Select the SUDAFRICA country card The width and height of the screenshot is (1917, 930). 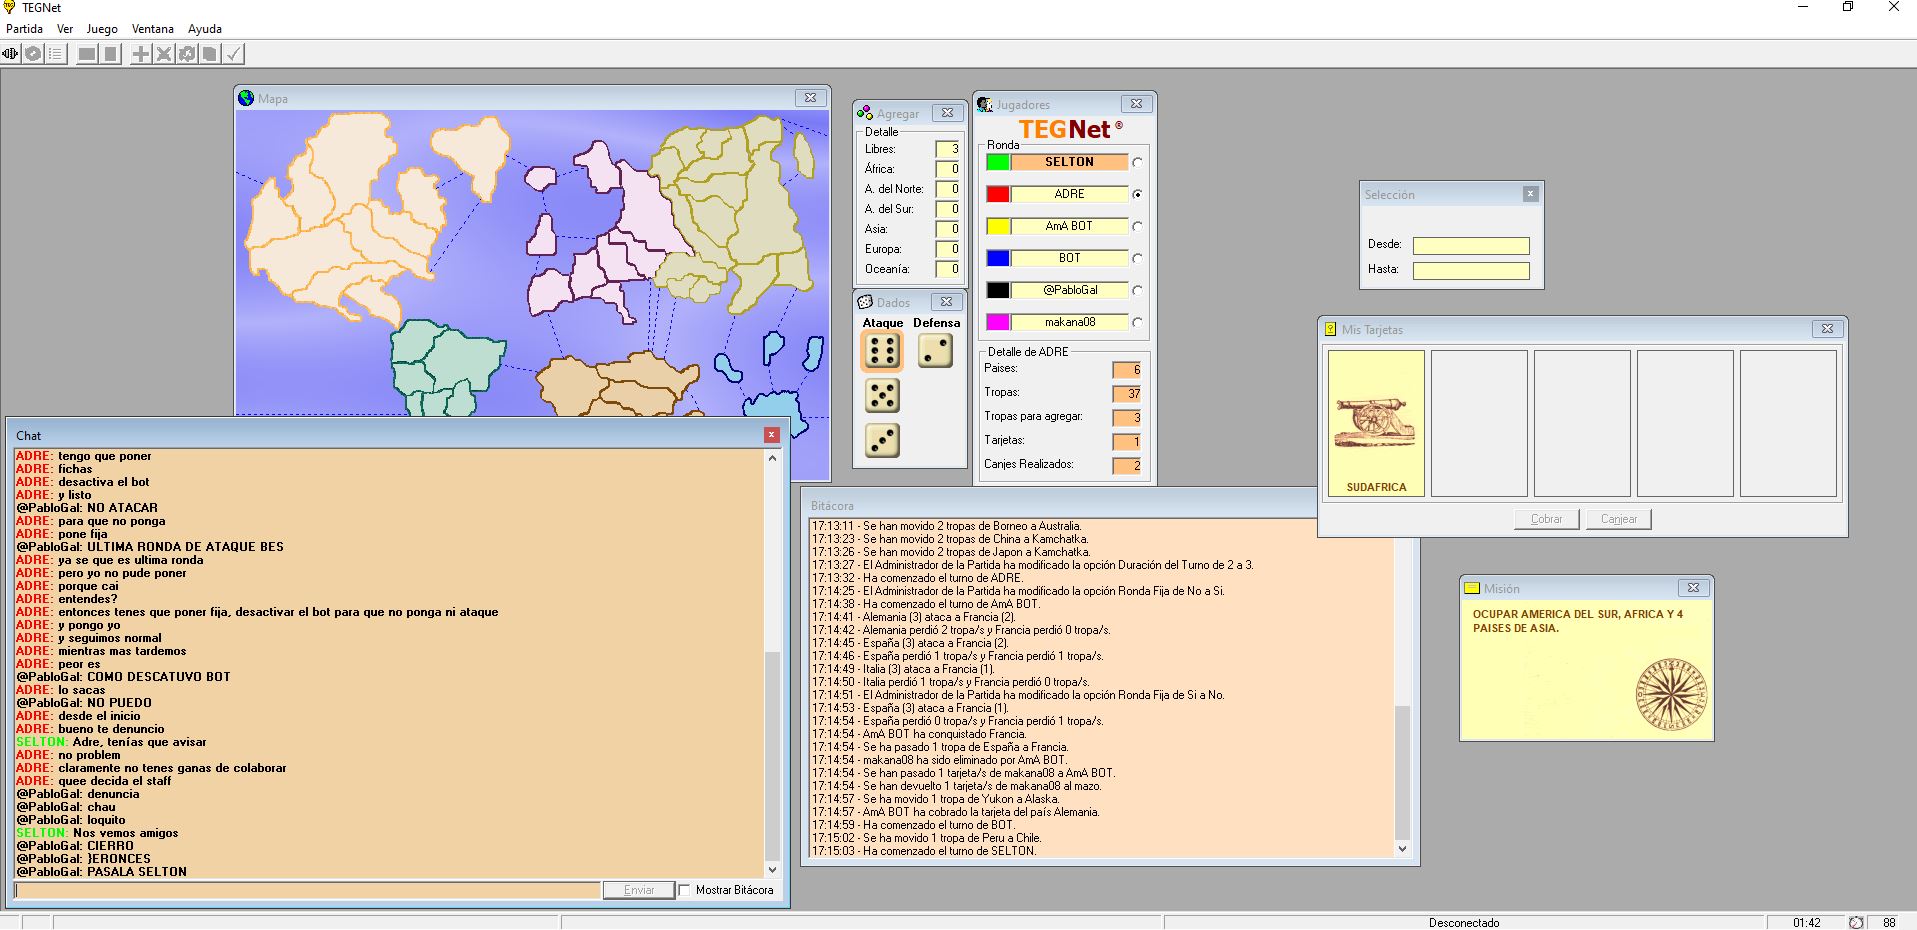pos(1376,423)
